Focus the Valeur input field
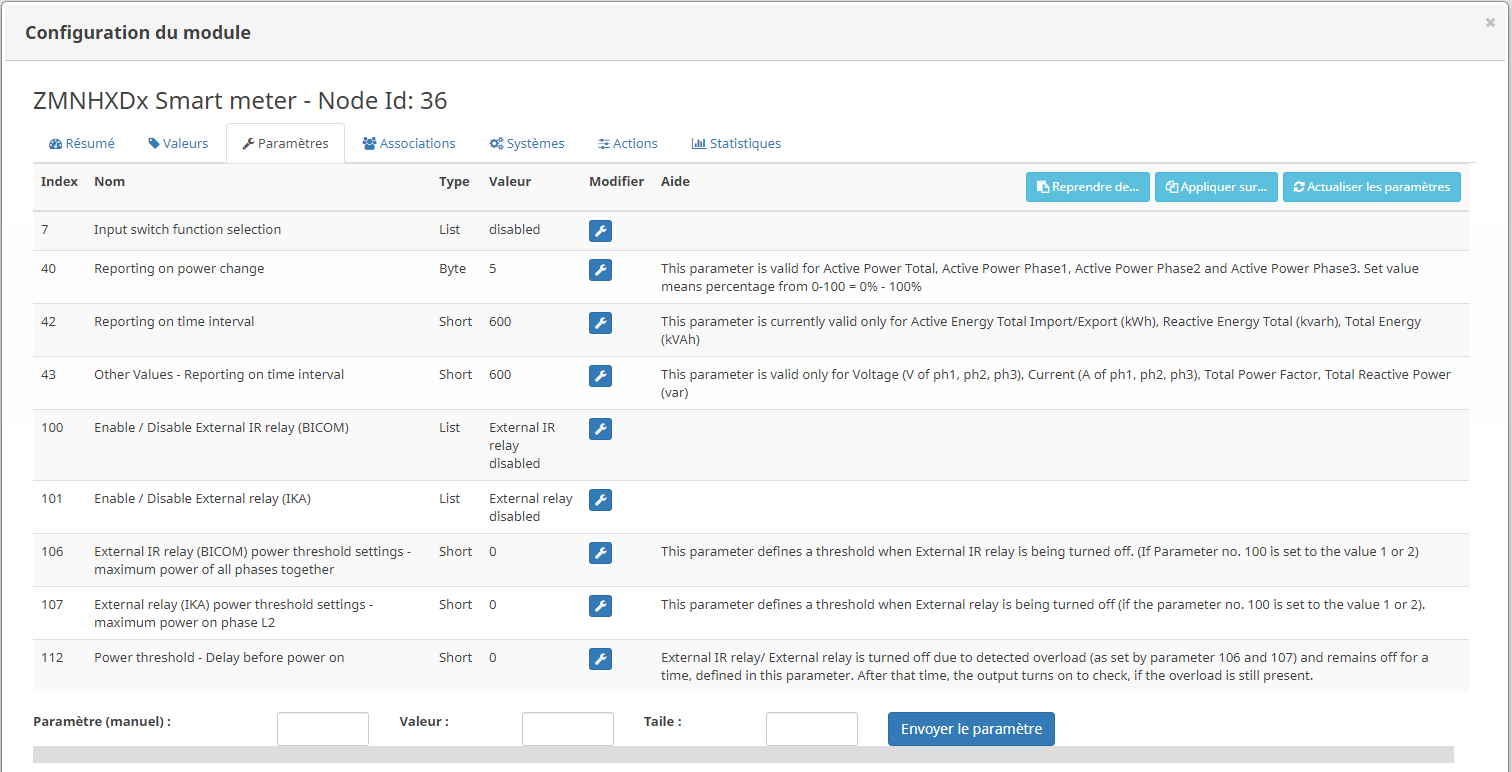Viewport: 1512px width, 772px height. (568, 729)
